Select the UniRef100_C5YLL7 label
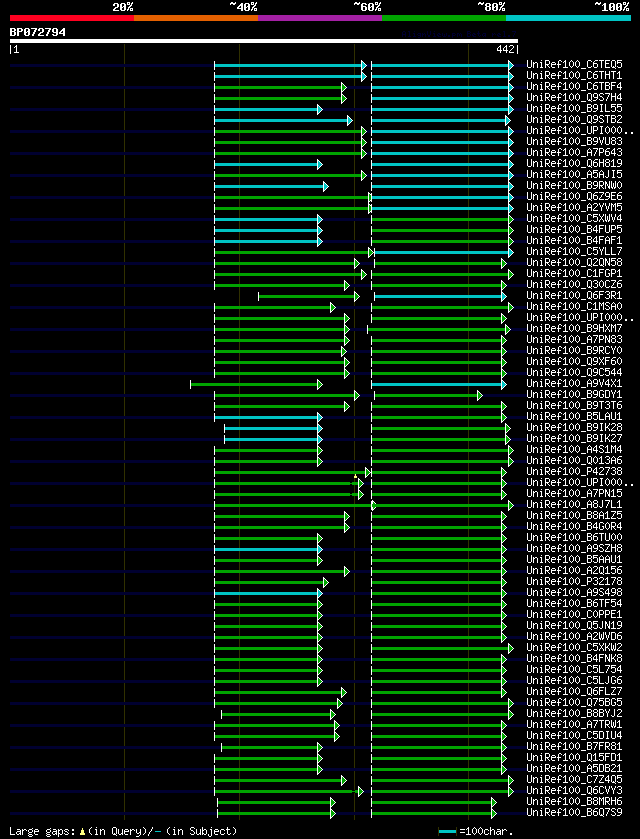The height and width of the screenshot is (839, 640). [574, 251]
